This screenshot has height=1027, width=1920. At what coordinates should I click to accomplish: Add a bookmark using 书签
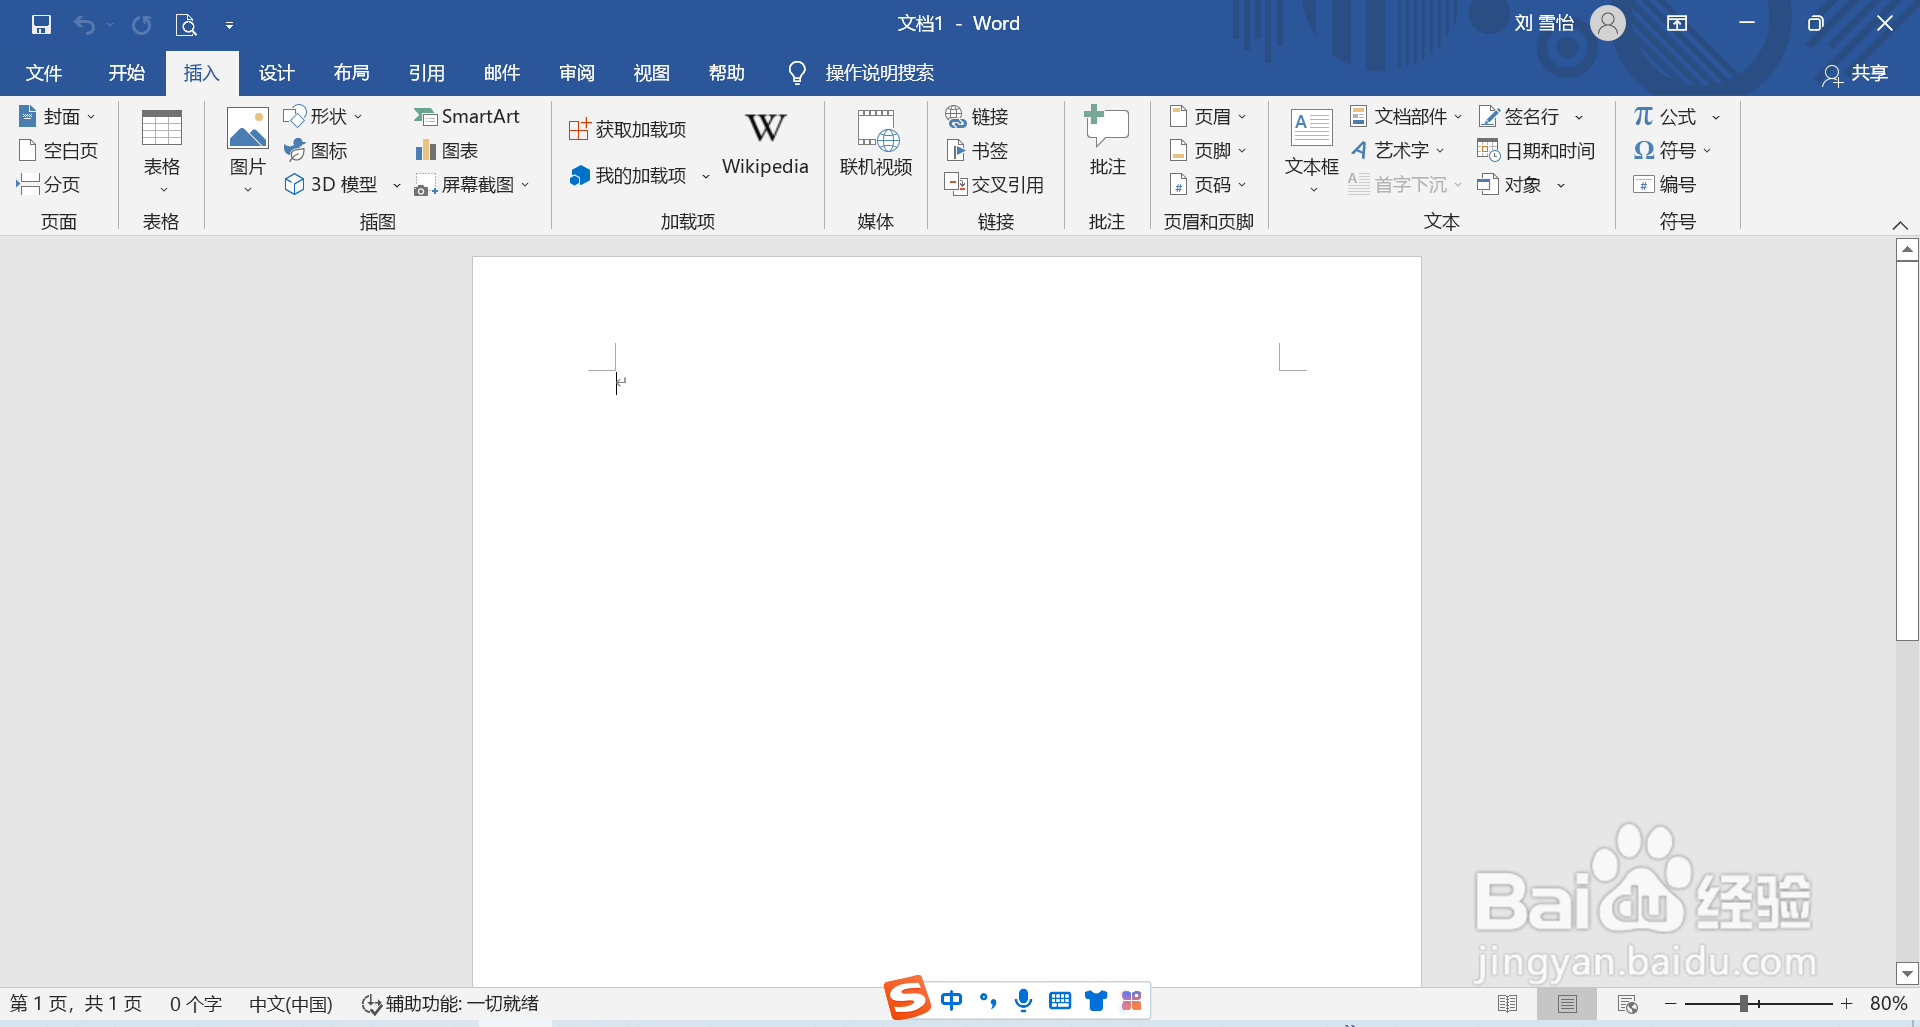pos(978,150)
